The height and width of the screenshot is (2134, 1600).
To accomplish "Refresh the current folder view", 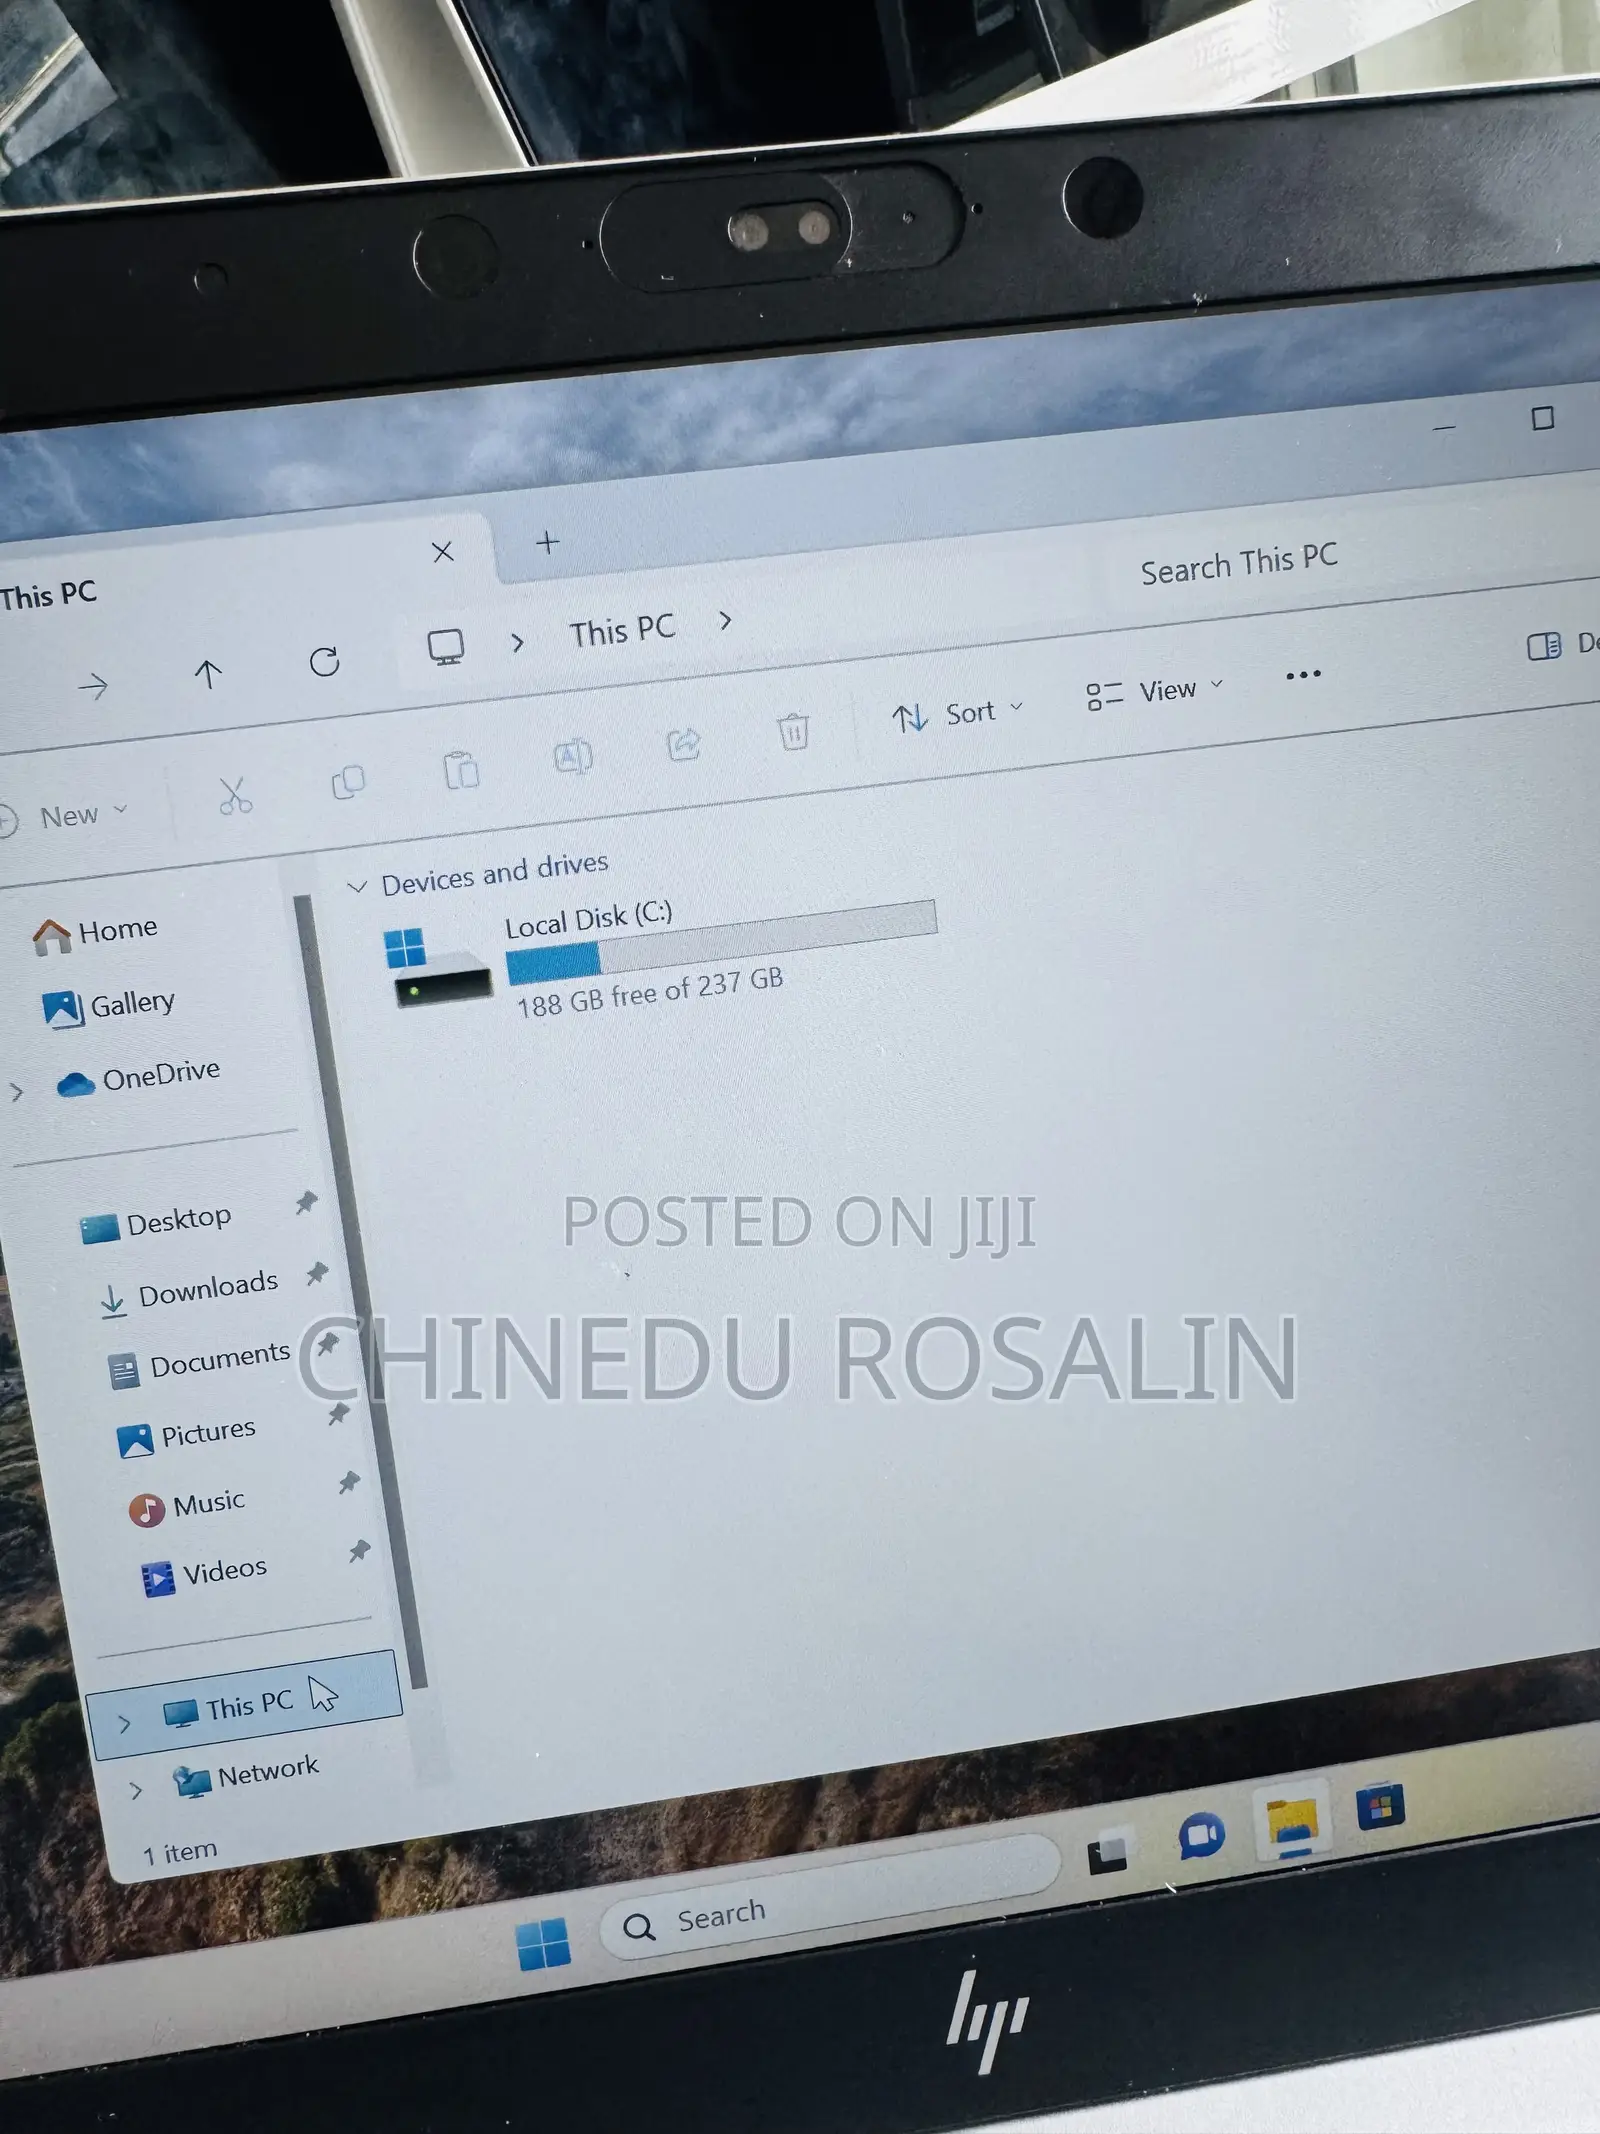I will [x=324, y=661].
